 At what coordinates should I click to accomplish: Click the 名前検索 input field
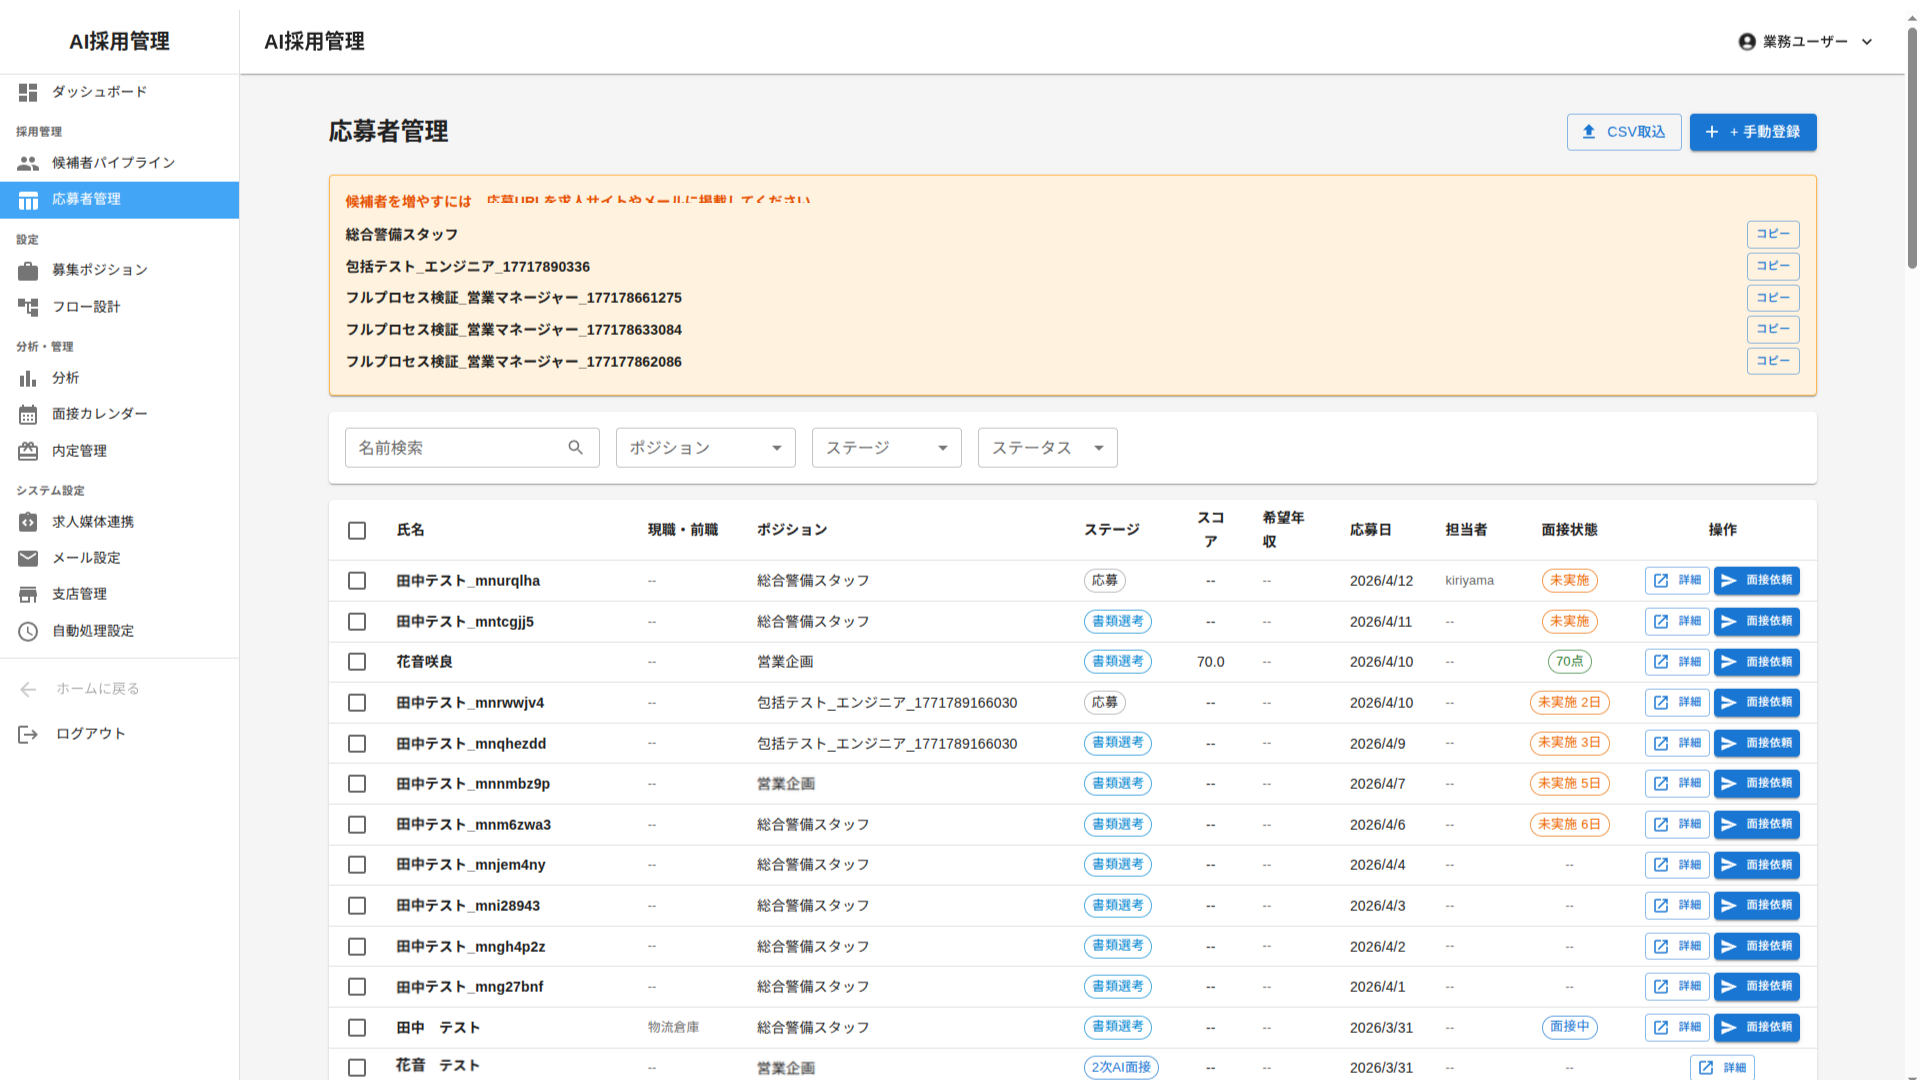coord(472,448)
